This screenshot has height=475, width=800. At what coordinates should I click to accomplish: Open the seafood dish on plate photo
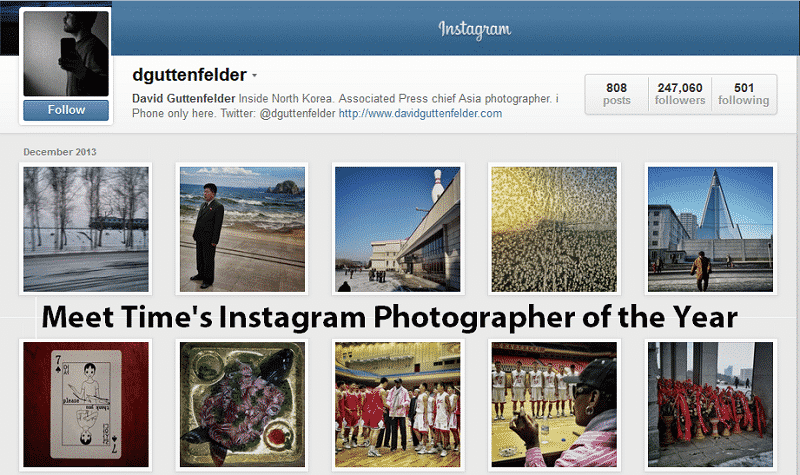pos(242,404)
